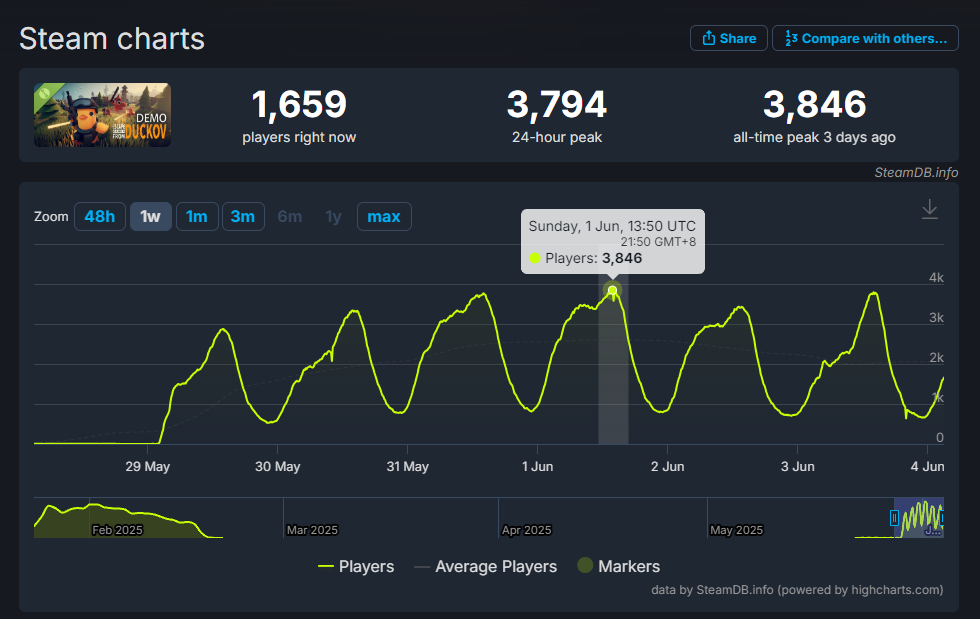The height and width of the screenshot is (619, 980).
Task: Zoom chart to max range
Action: click(384, 216)
